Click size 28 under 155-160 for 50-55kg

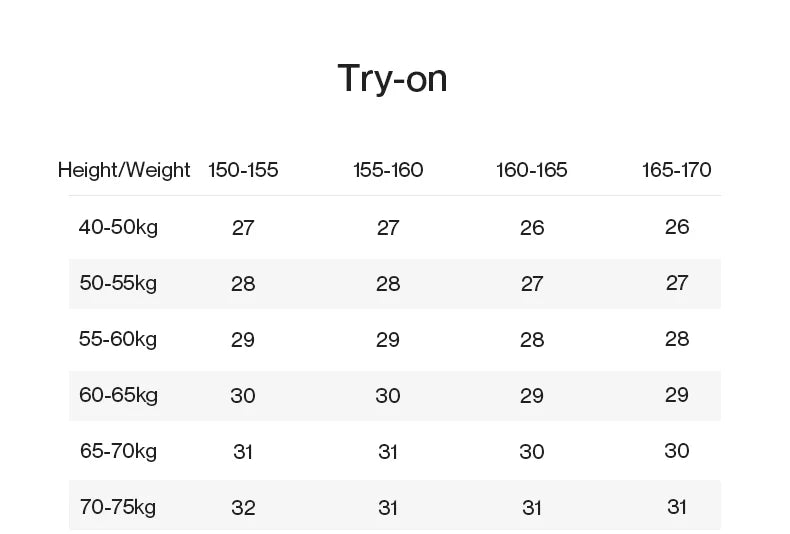(x=388, y=284)
